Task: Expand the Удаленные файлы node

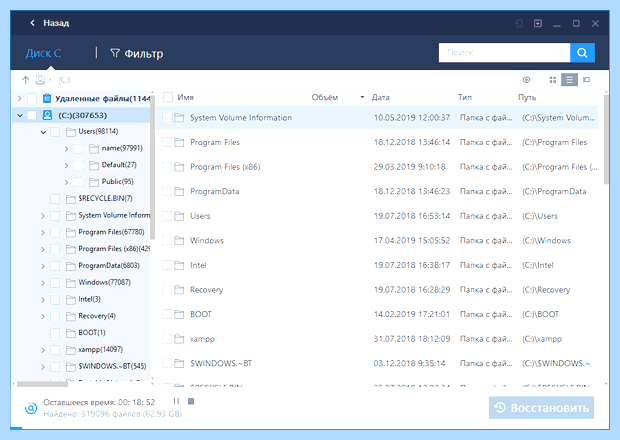Action: pos(19,98)
